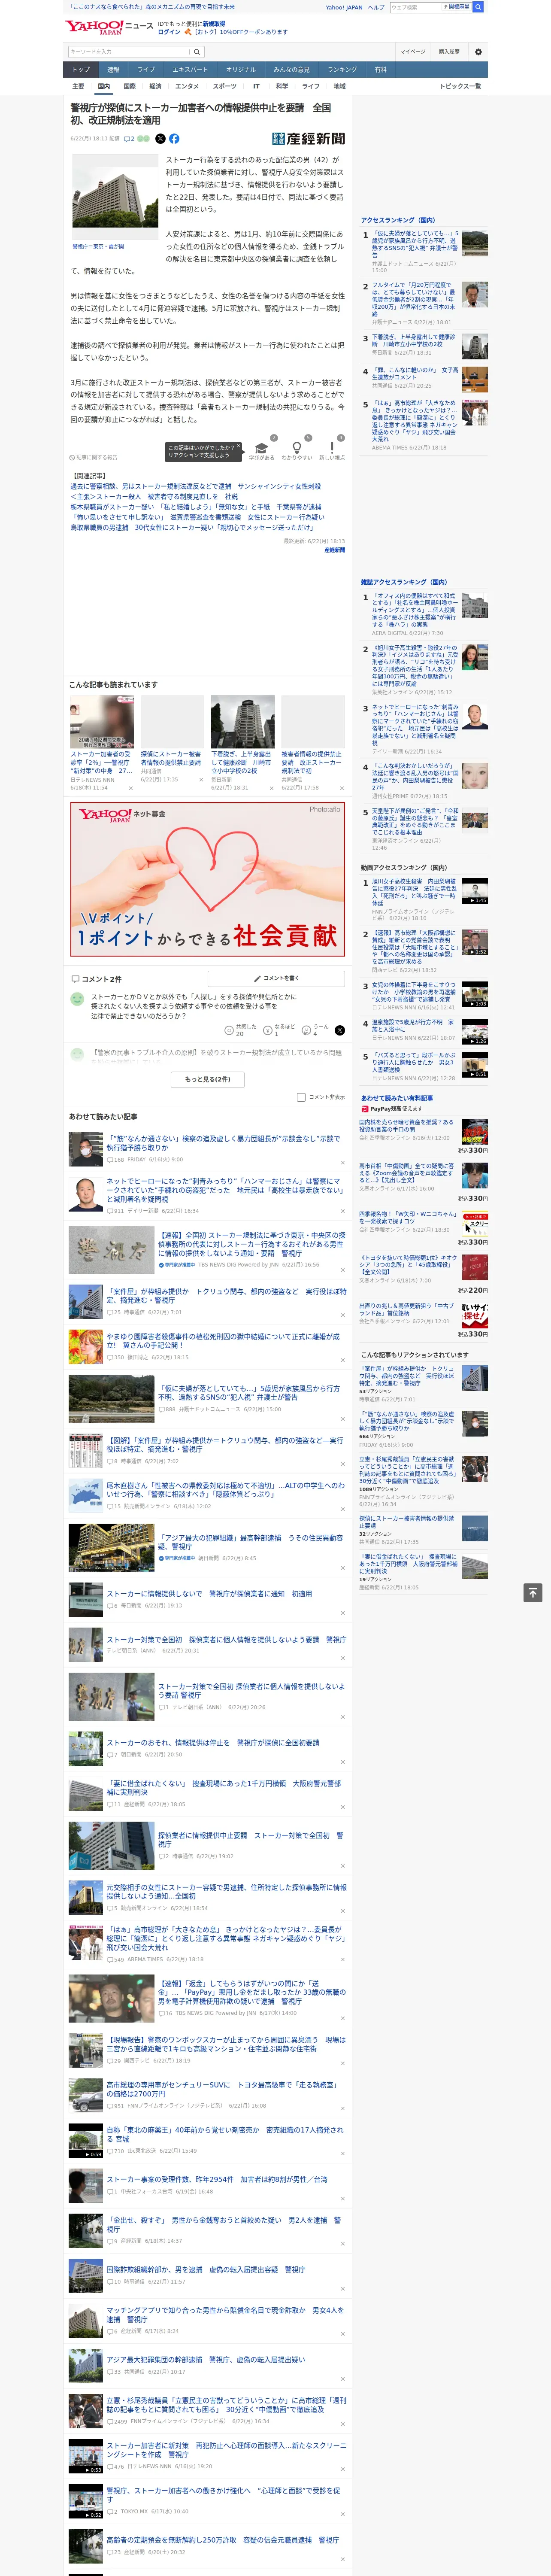
Task: Open the settings gear icon
Action: (478, 51)
